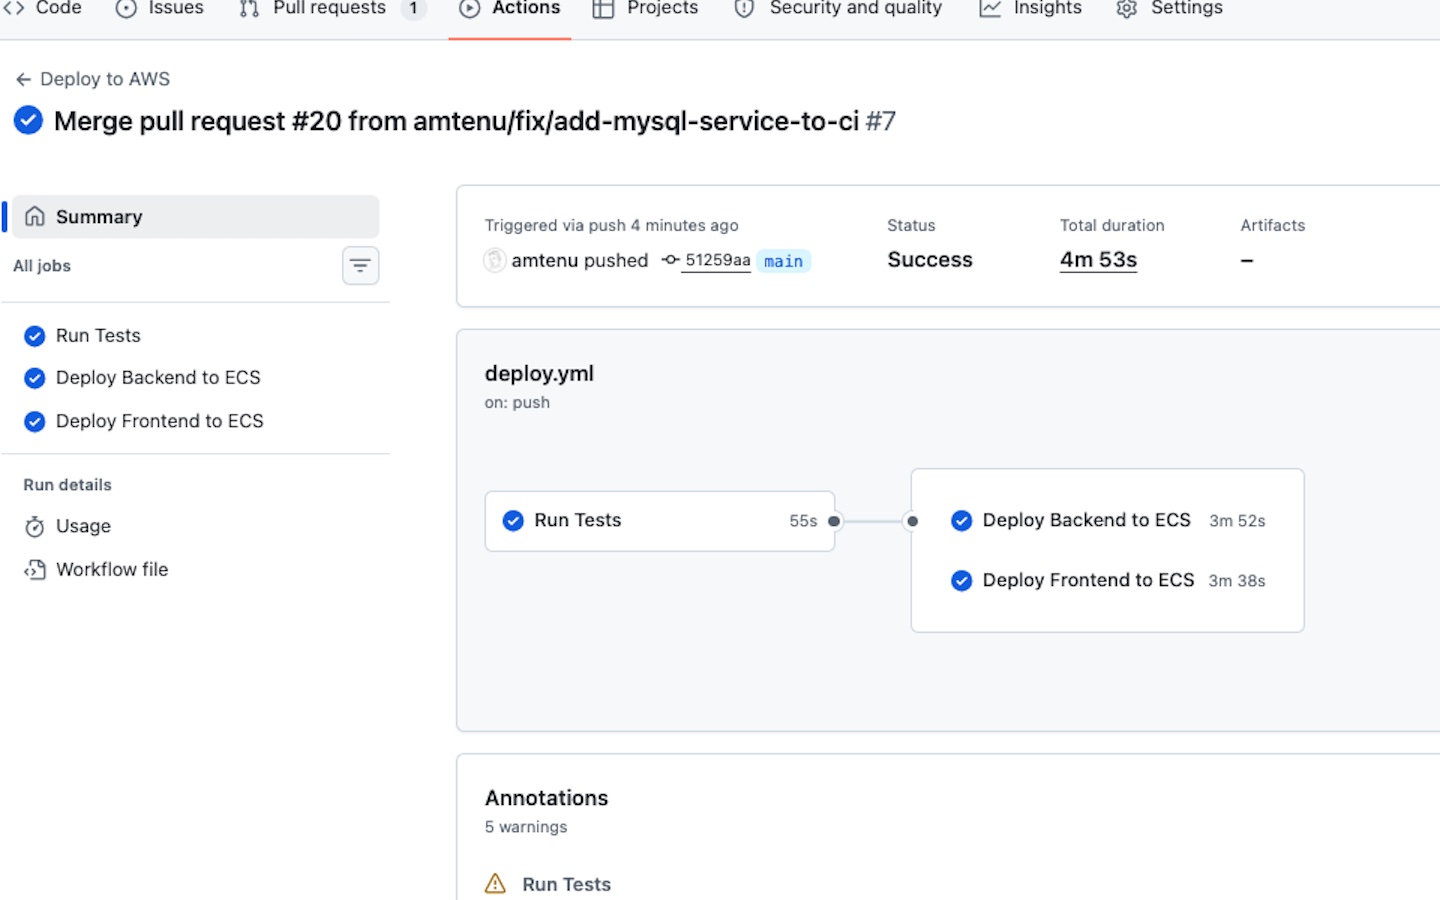The width and height of the screenshot is (1440, 900).
Task: Open Usage under Run details
Action: [83, 526]
